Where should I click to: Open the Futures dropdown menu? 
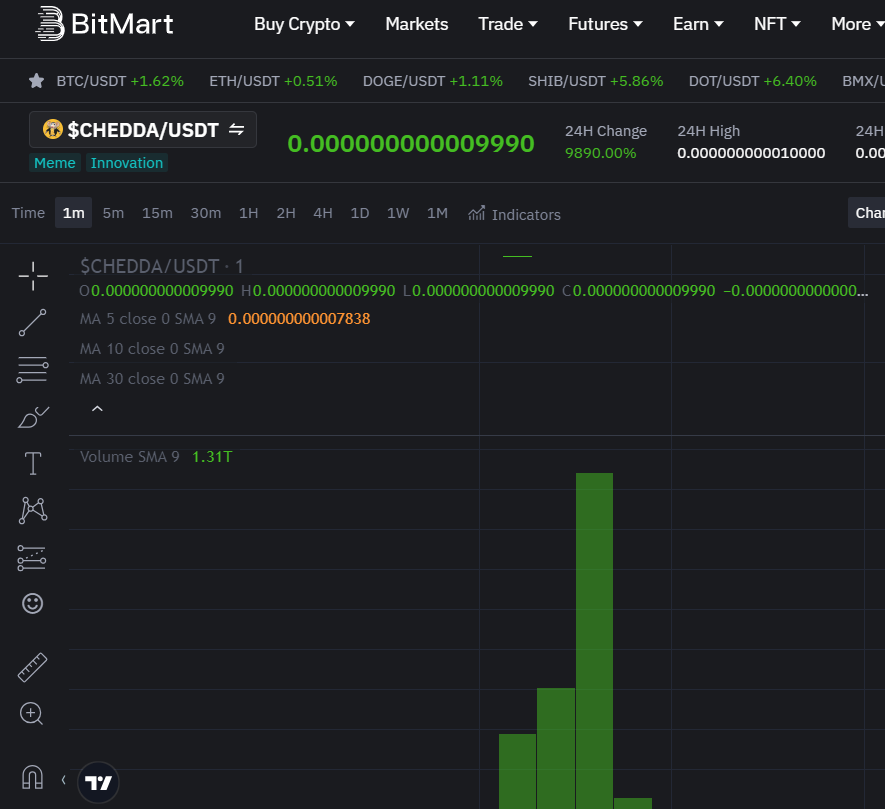[x=605, y=24]
